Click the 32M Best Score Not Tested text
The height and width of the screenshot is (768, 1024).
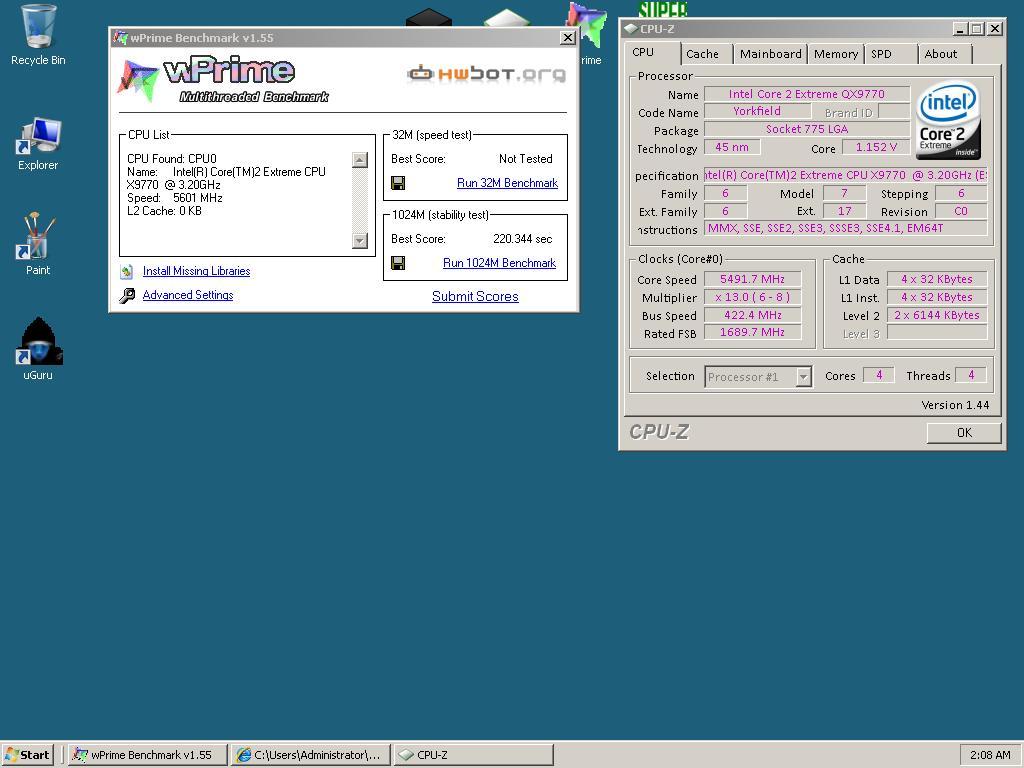pyautogui.click(x=526, y=159)
